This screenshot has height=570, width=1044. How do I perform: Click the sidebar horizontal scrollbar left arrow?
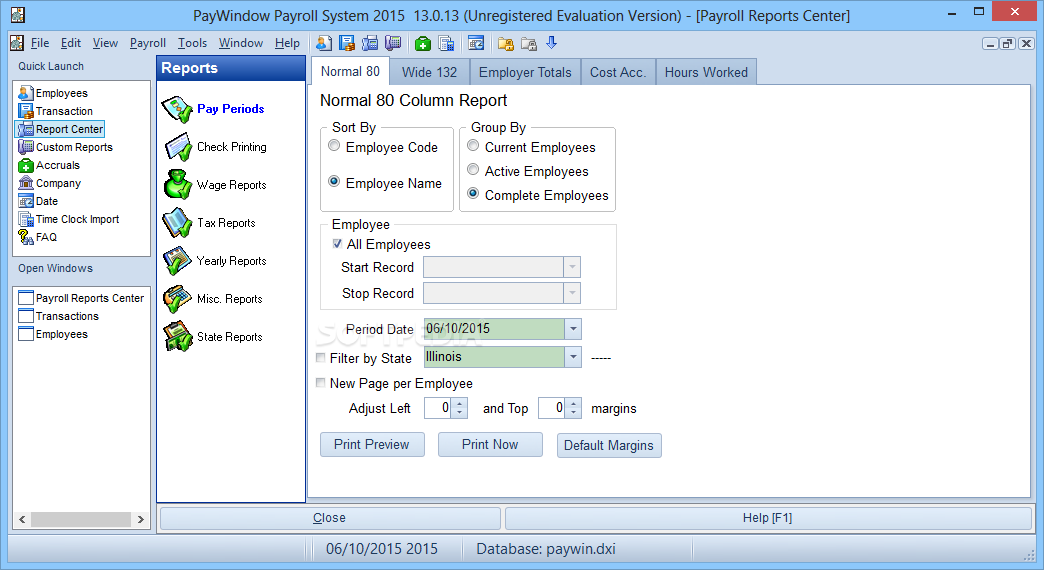[23, 519]
